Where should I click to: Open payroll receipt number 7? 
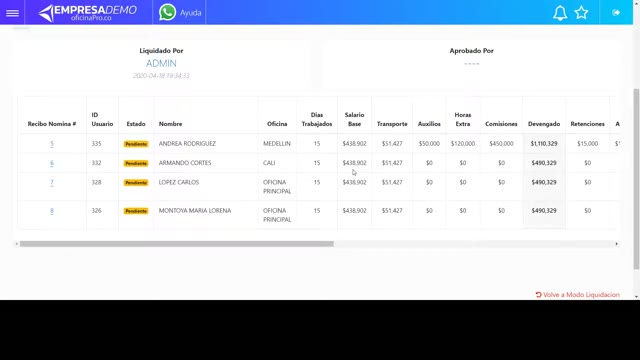52,182
